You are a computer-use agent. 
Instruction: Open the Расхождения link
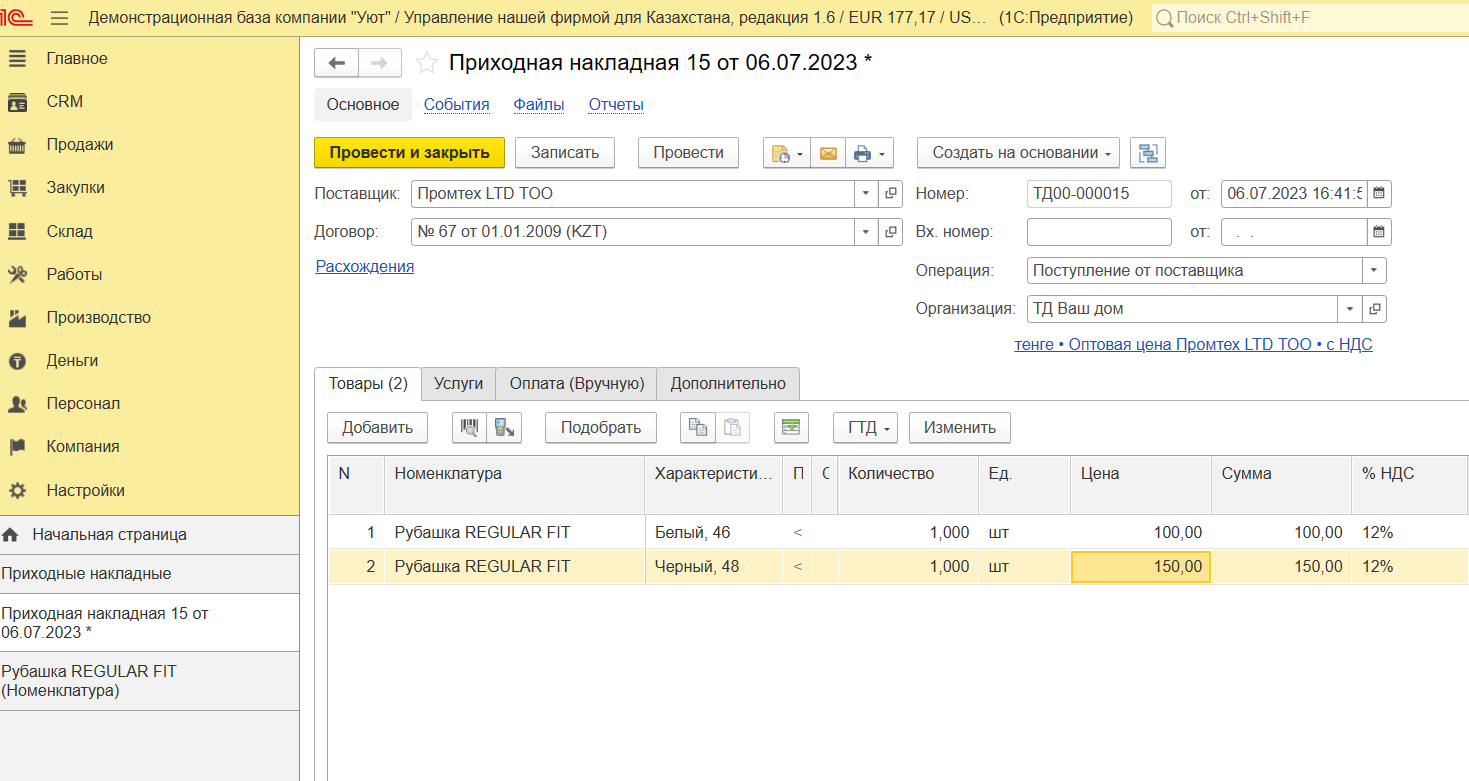[365, 267]
